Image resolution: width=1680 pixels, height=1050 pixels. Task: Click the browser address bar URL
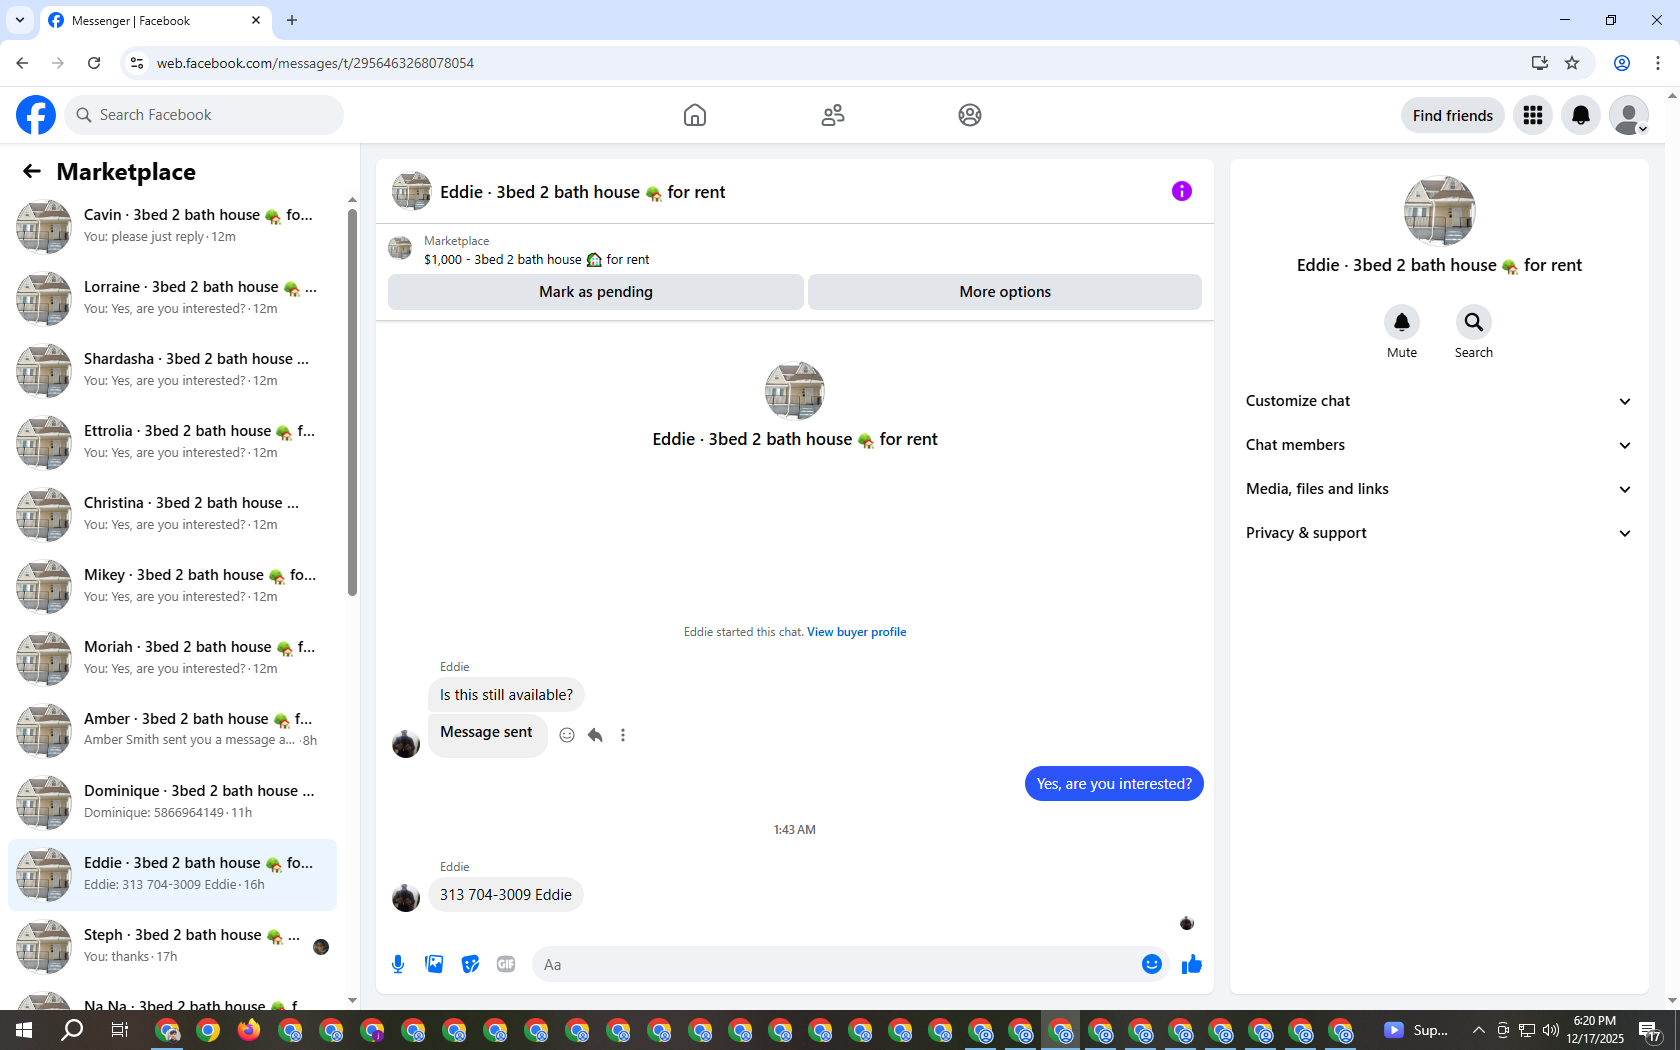click(x=315, y=63)
